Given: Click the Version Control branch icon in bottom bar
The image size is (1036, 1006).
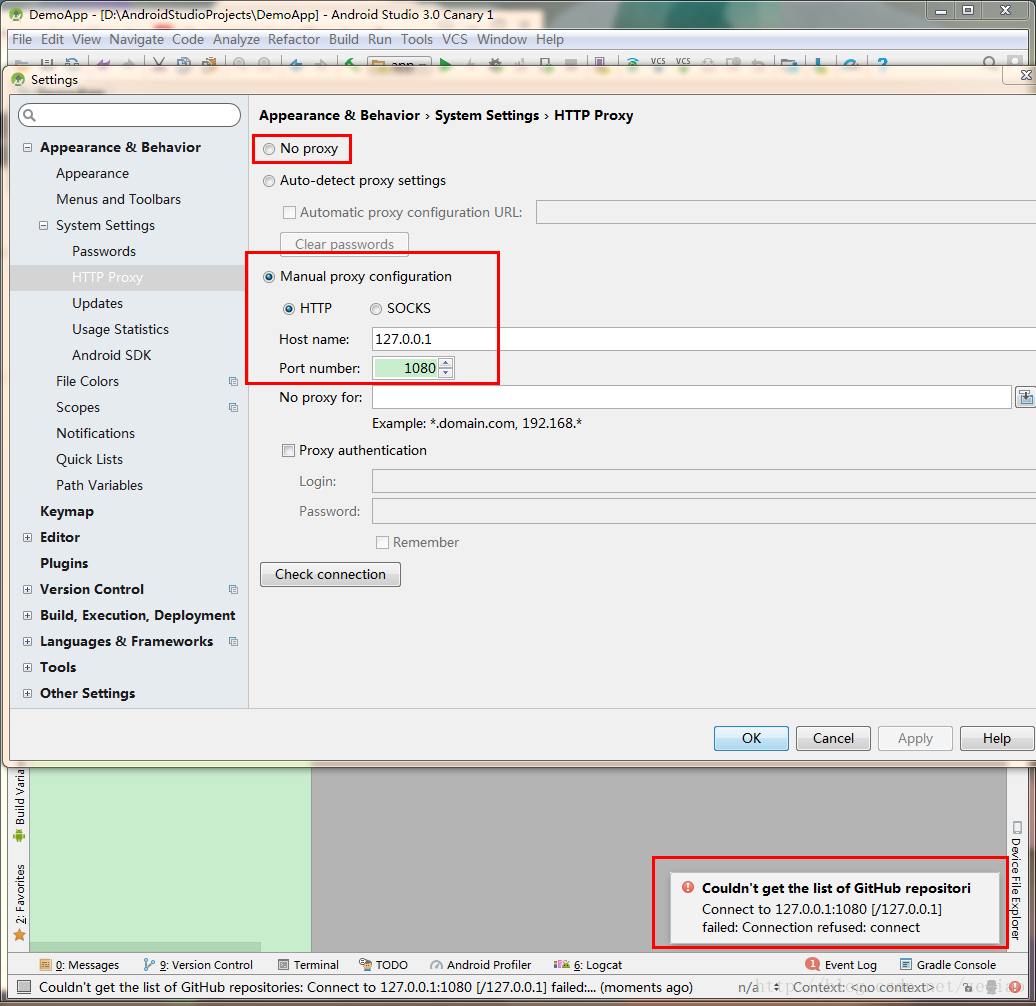Looking at the screenshot, I should pyautogui.click(x=149, y=965).
